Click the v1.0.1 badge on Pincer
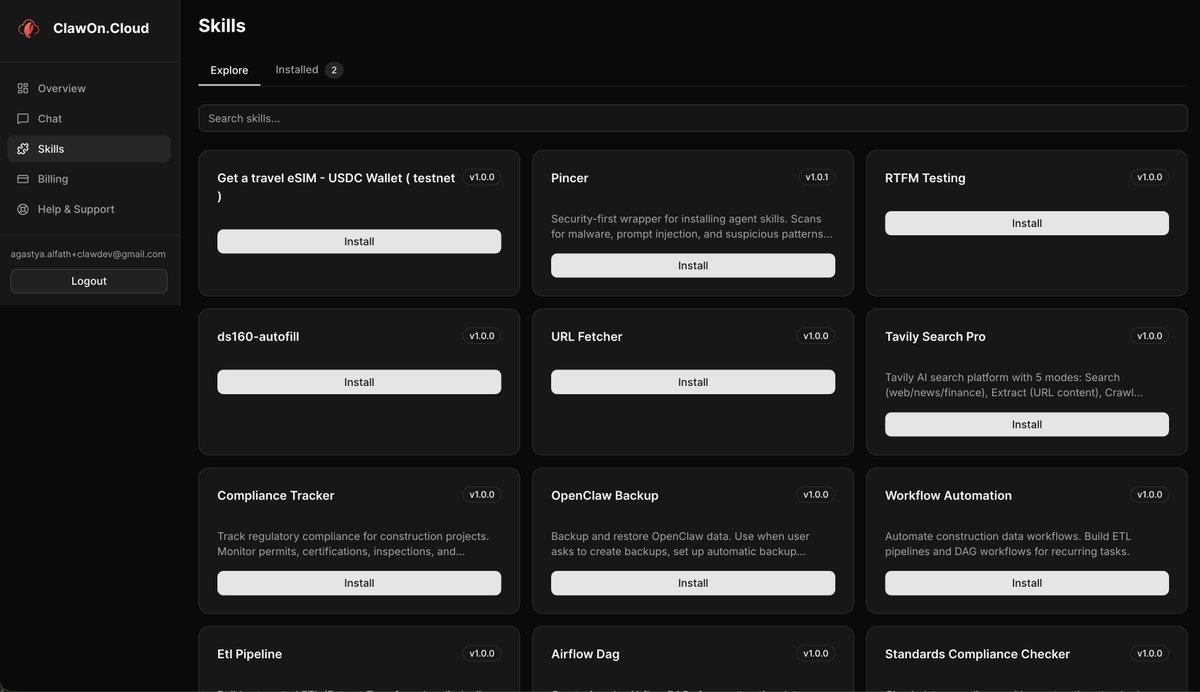 817,176
